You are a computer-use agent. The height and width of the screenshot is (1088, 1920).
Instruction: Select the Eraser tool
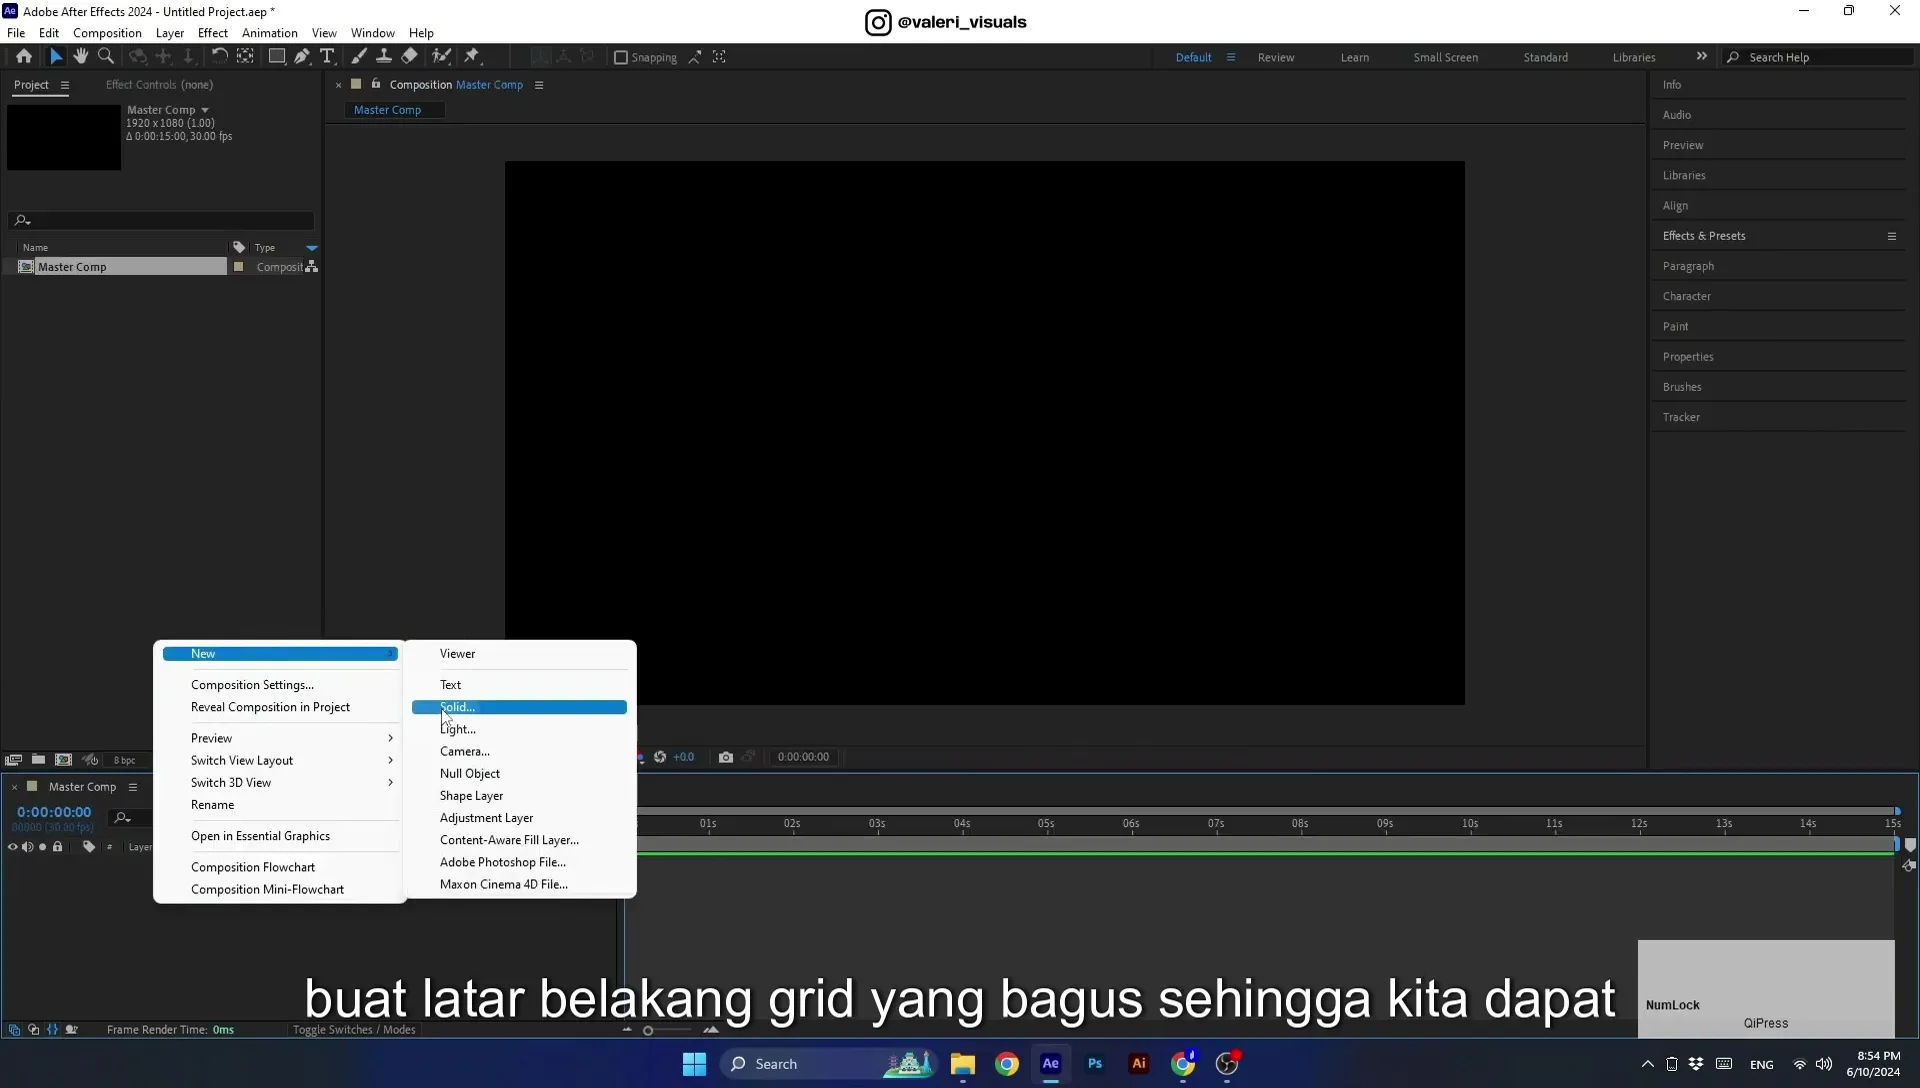tap(409, 57)
